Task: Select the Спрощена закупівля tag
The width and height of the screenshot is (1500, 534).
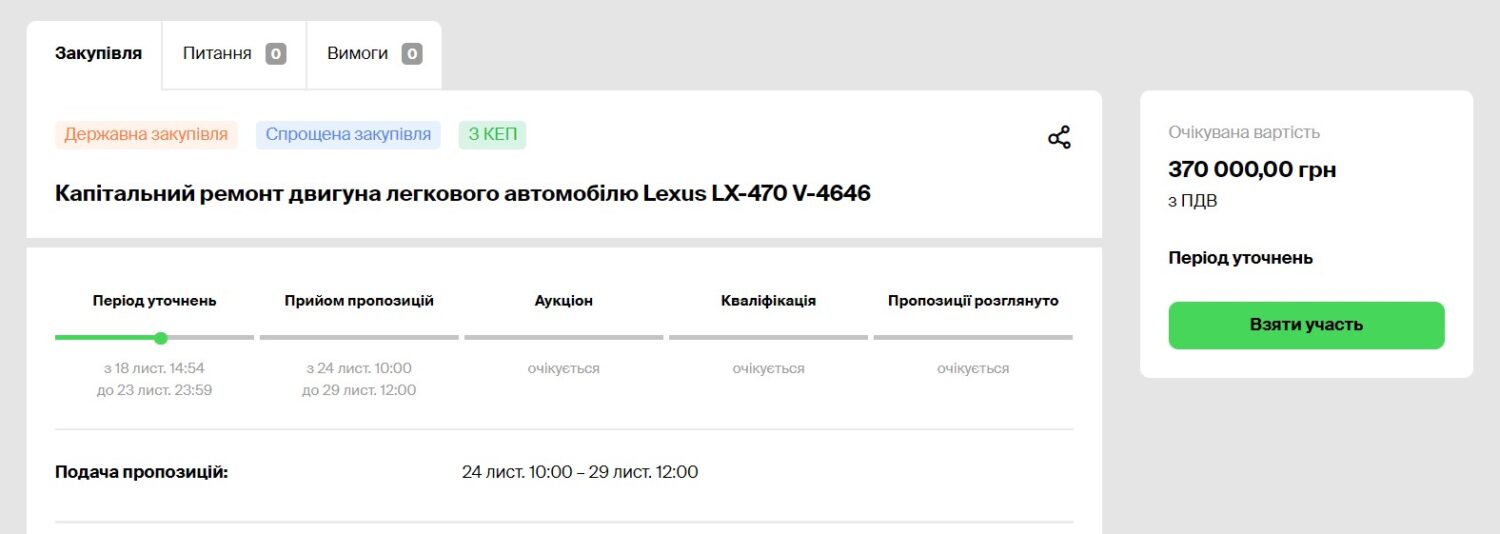Action: coord(348,134)
